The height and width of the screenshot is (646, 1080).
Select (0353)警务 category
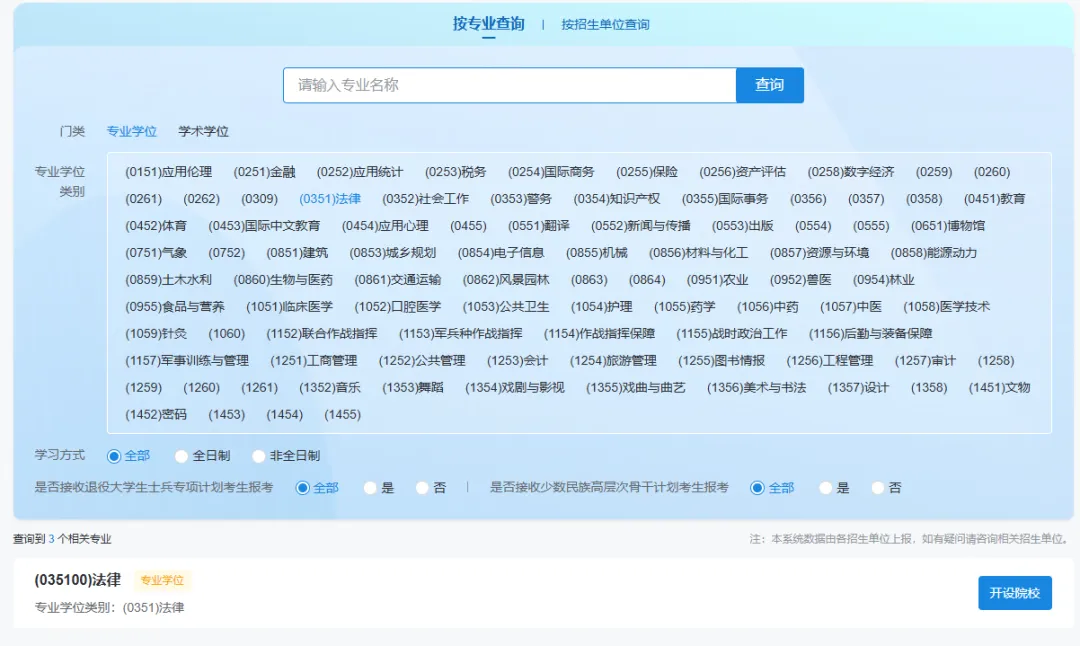point(521,199)
